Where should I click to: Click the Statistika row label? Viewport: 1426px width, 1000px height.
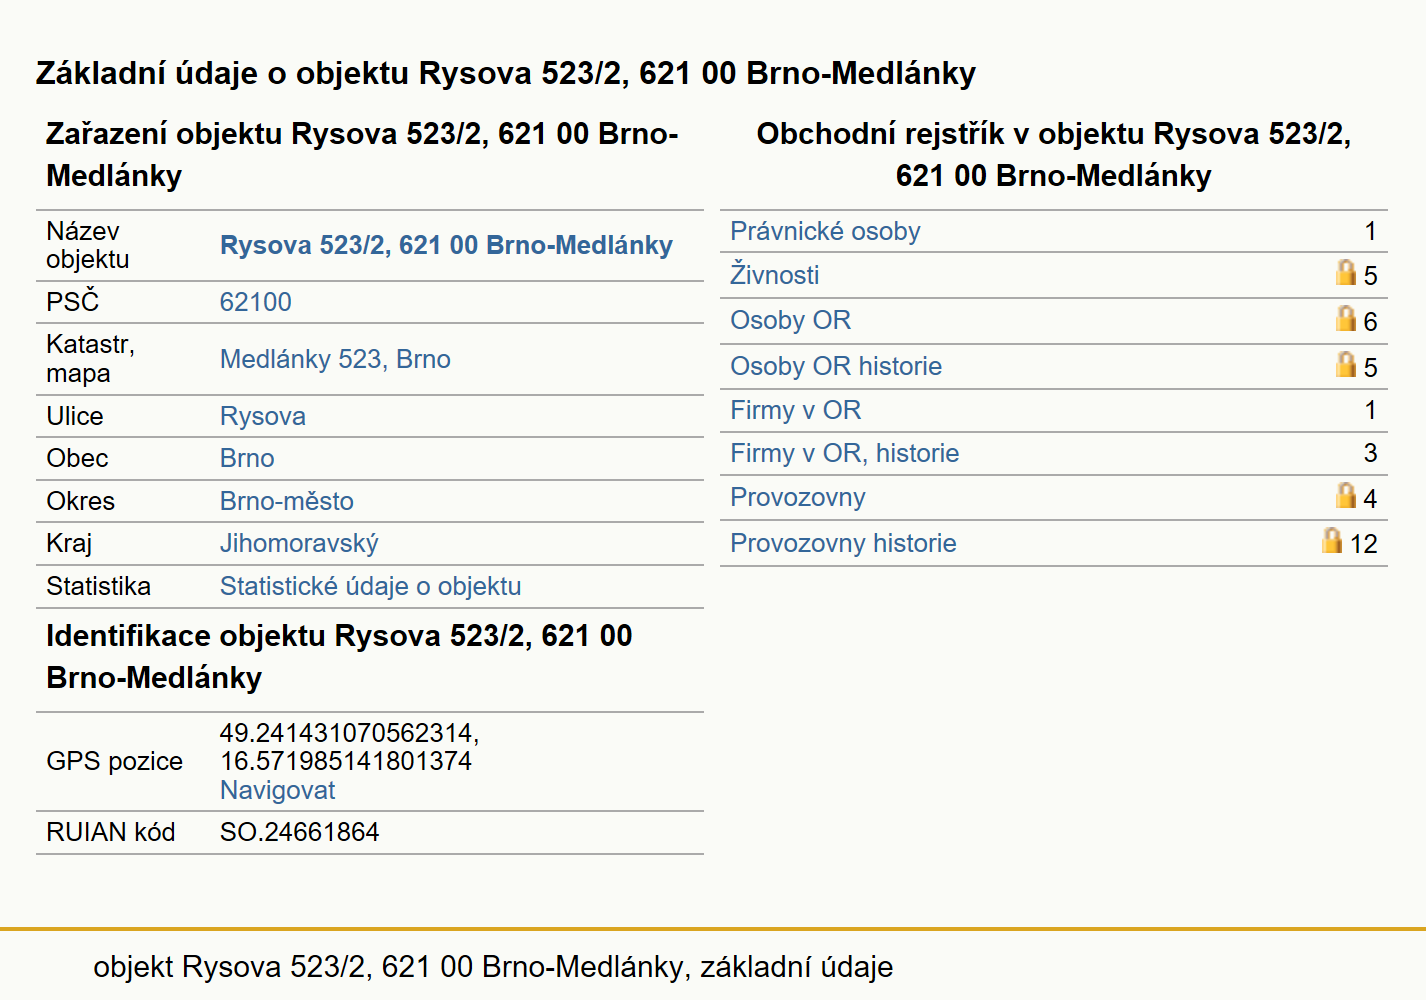pos(98,586)
